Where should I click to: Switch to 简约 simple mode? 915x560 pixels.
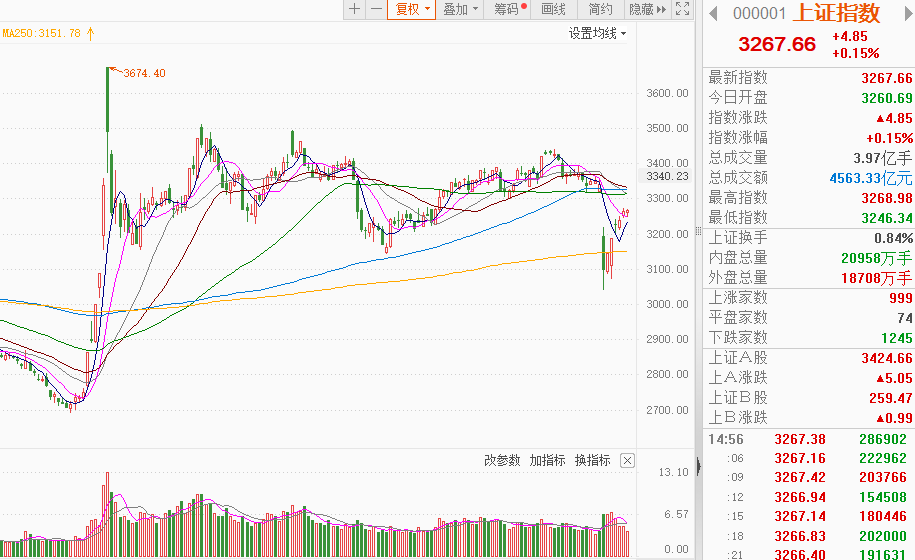(601, 9)
